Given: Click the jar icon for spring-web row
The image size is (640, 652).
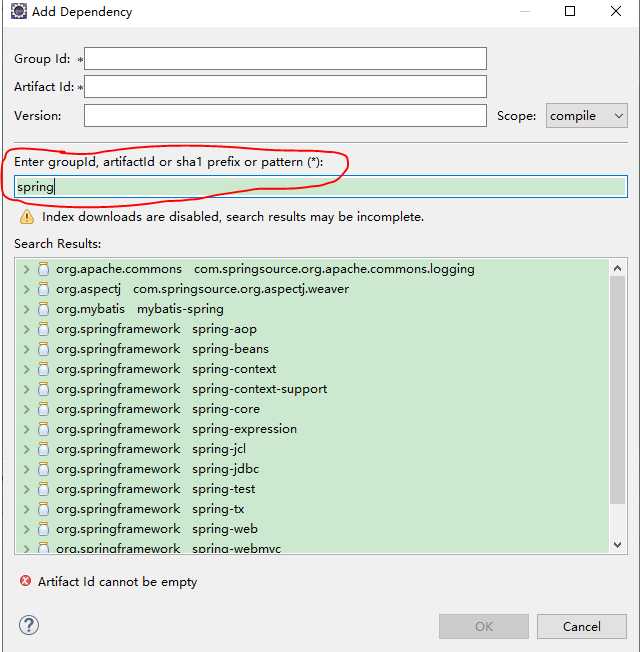Looking at the screenshot, I should click(x=43, y=529).
